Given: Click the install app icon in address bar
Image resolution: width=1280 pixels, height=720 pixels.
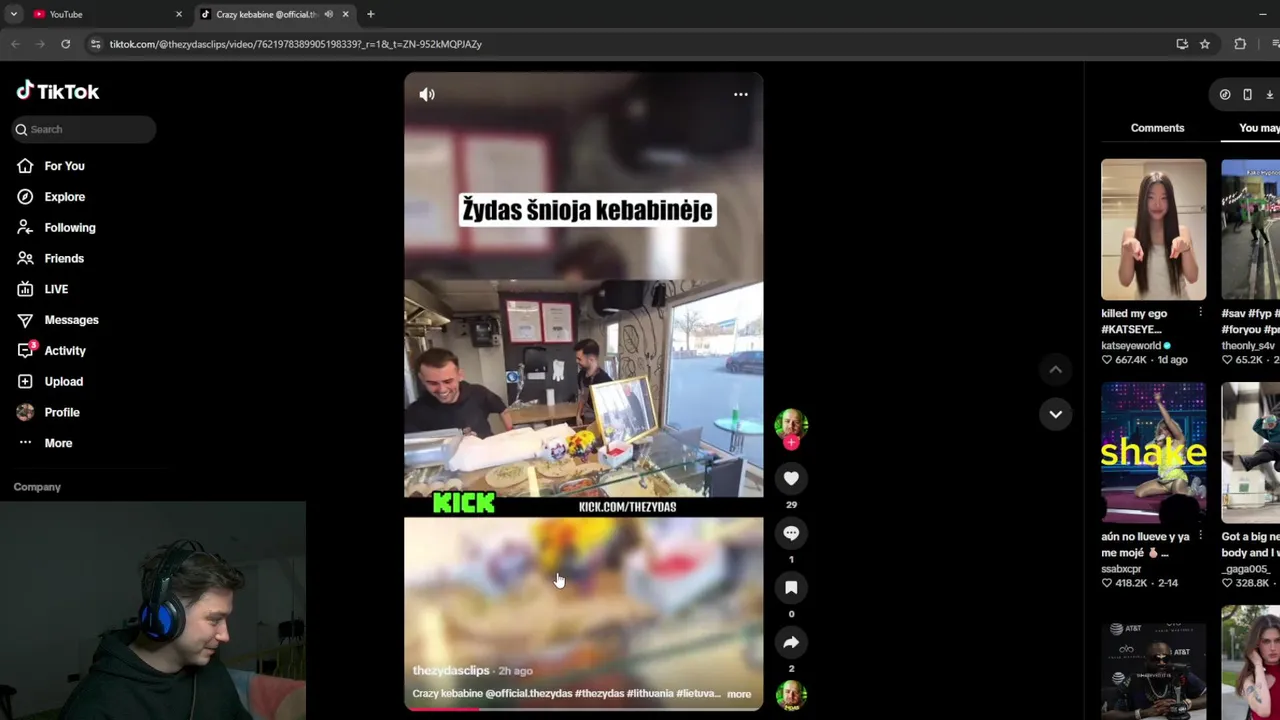Looking at the screenshot, I should (x=1182, y=44).
